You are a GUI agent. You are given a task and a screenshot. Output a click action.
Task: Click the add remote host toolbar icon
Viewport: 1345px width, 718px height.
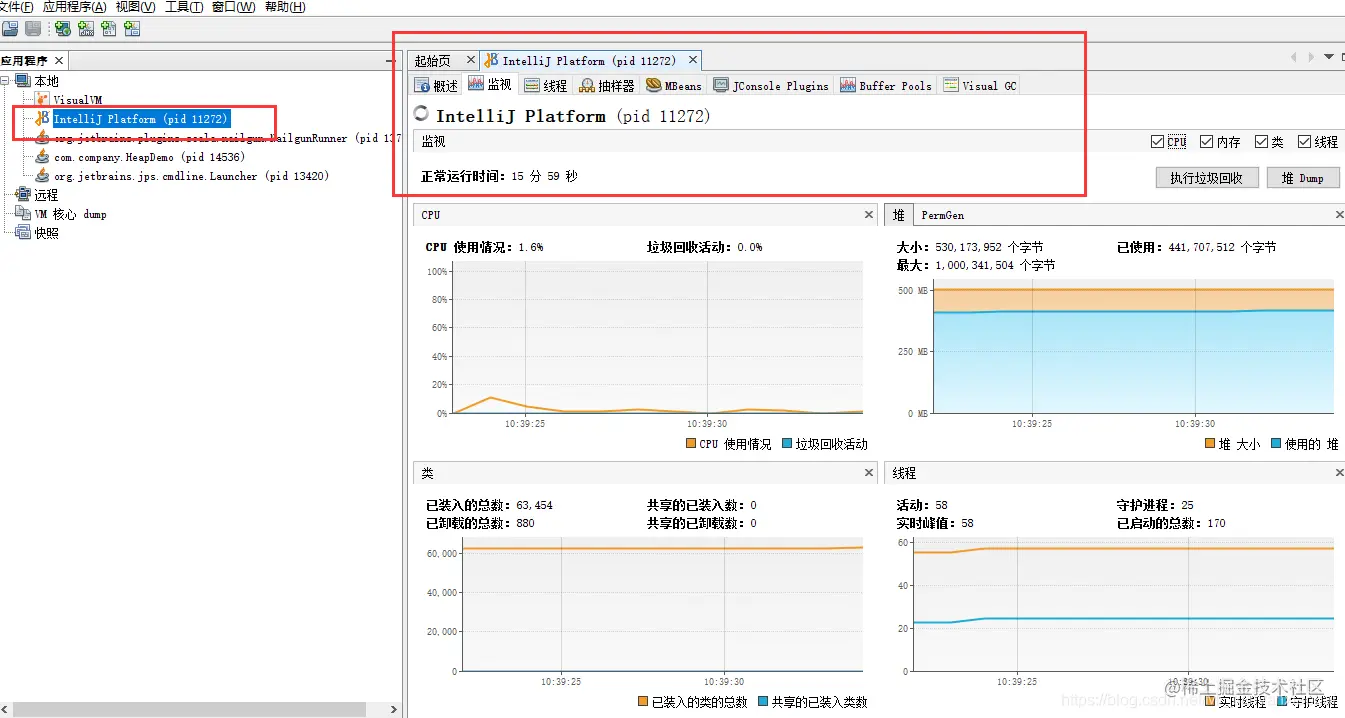point(63,29)
